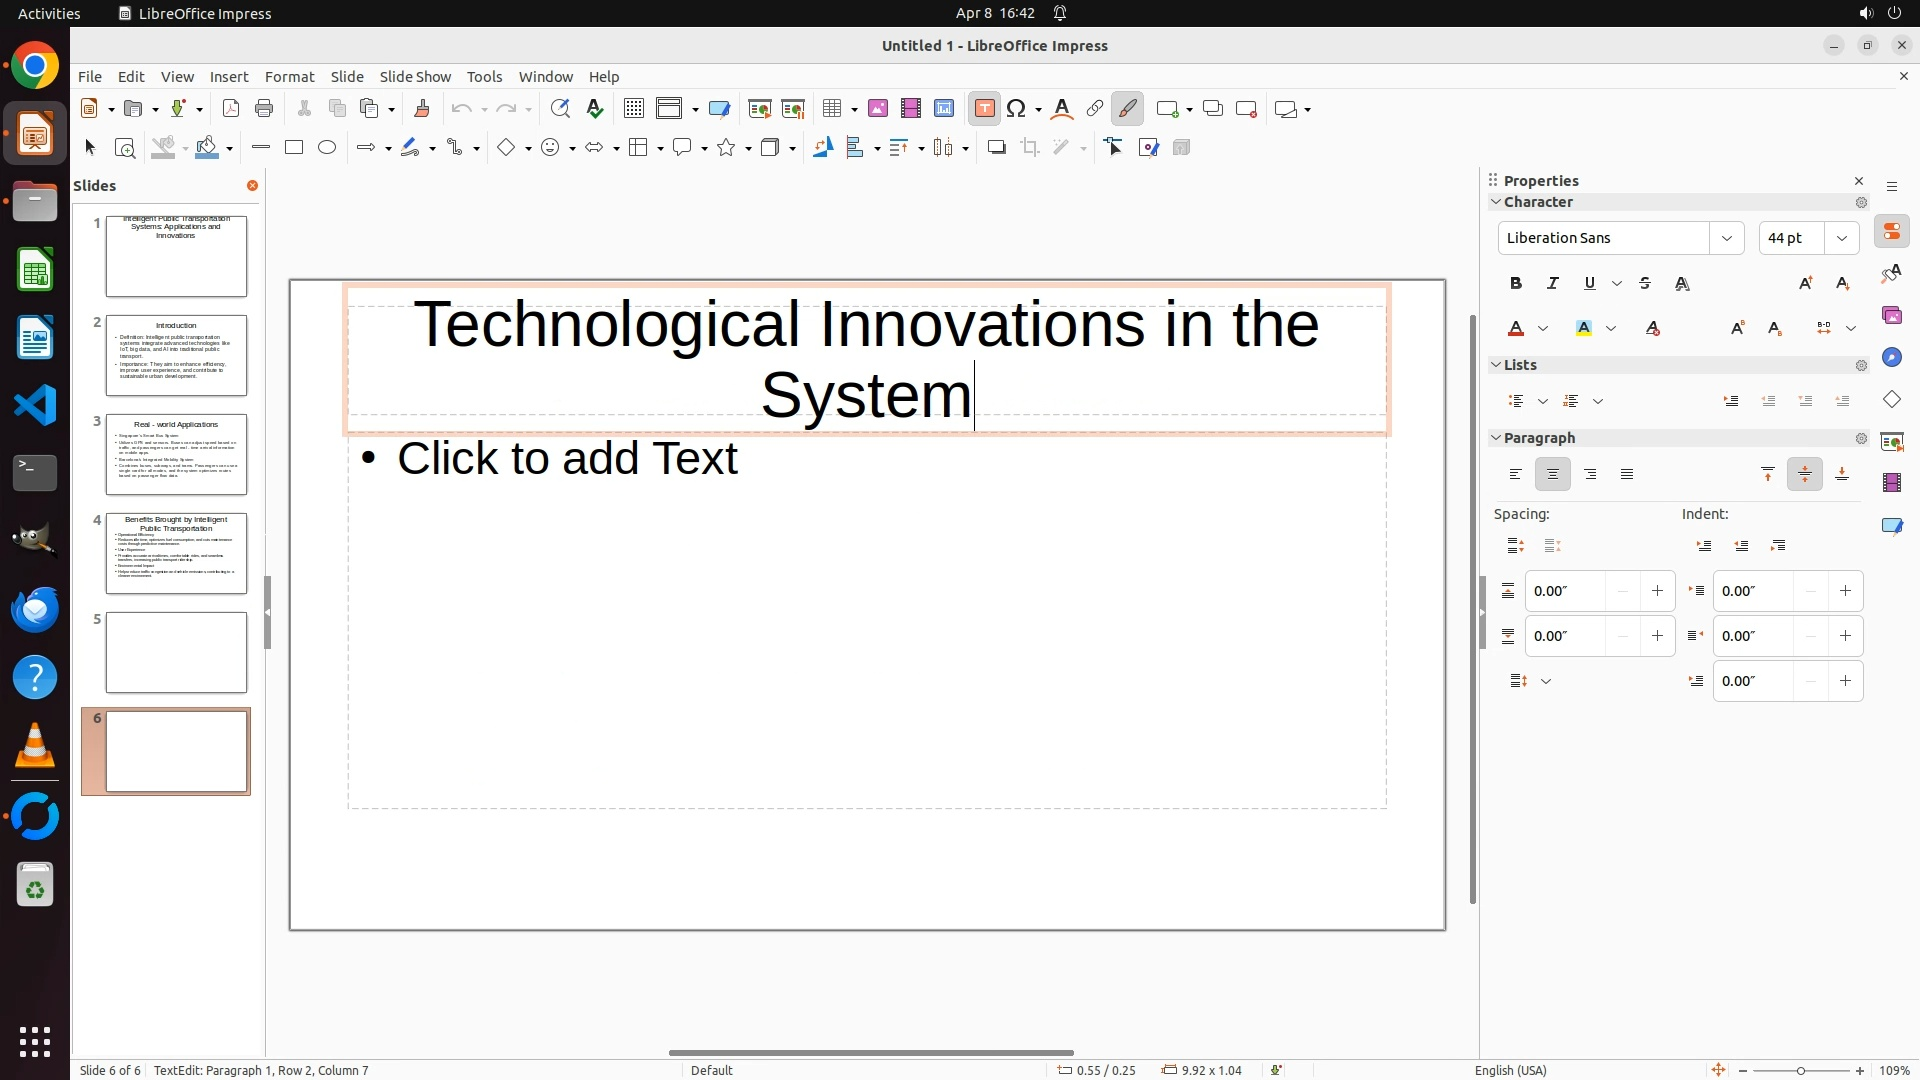Screen dimensions: 1920x1080
Task: Select slide 3 thumbnail Real-world Applications
Action: (176, 455)
